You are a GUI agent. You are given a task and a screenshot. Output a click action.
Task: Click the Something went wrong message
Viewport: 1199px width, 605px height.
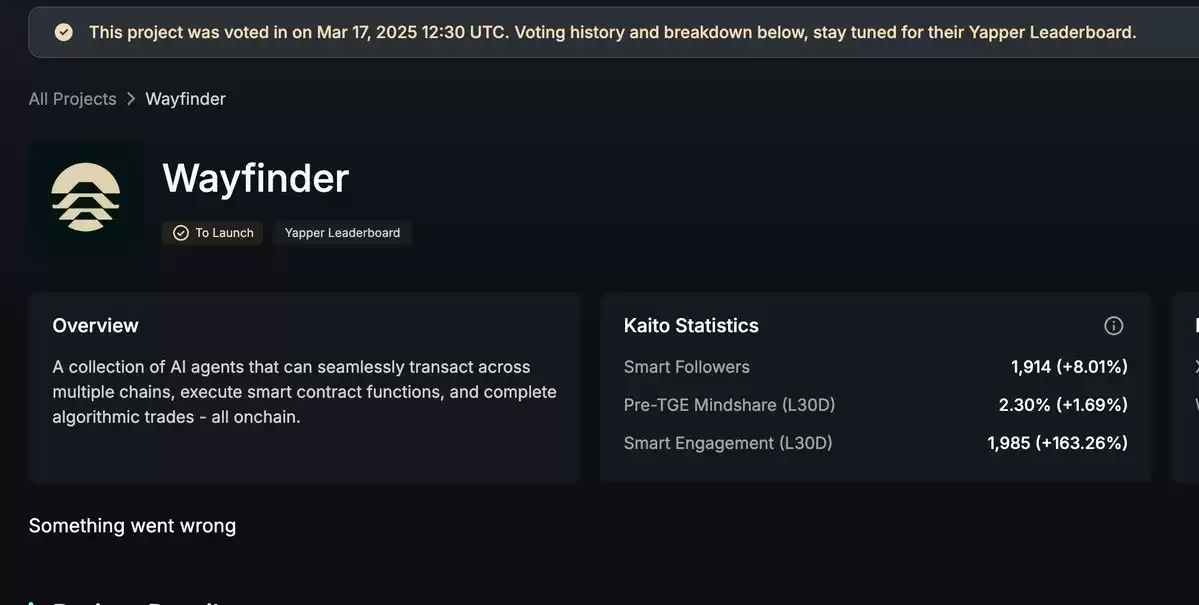pyautogui.click(x=132, y=526)
